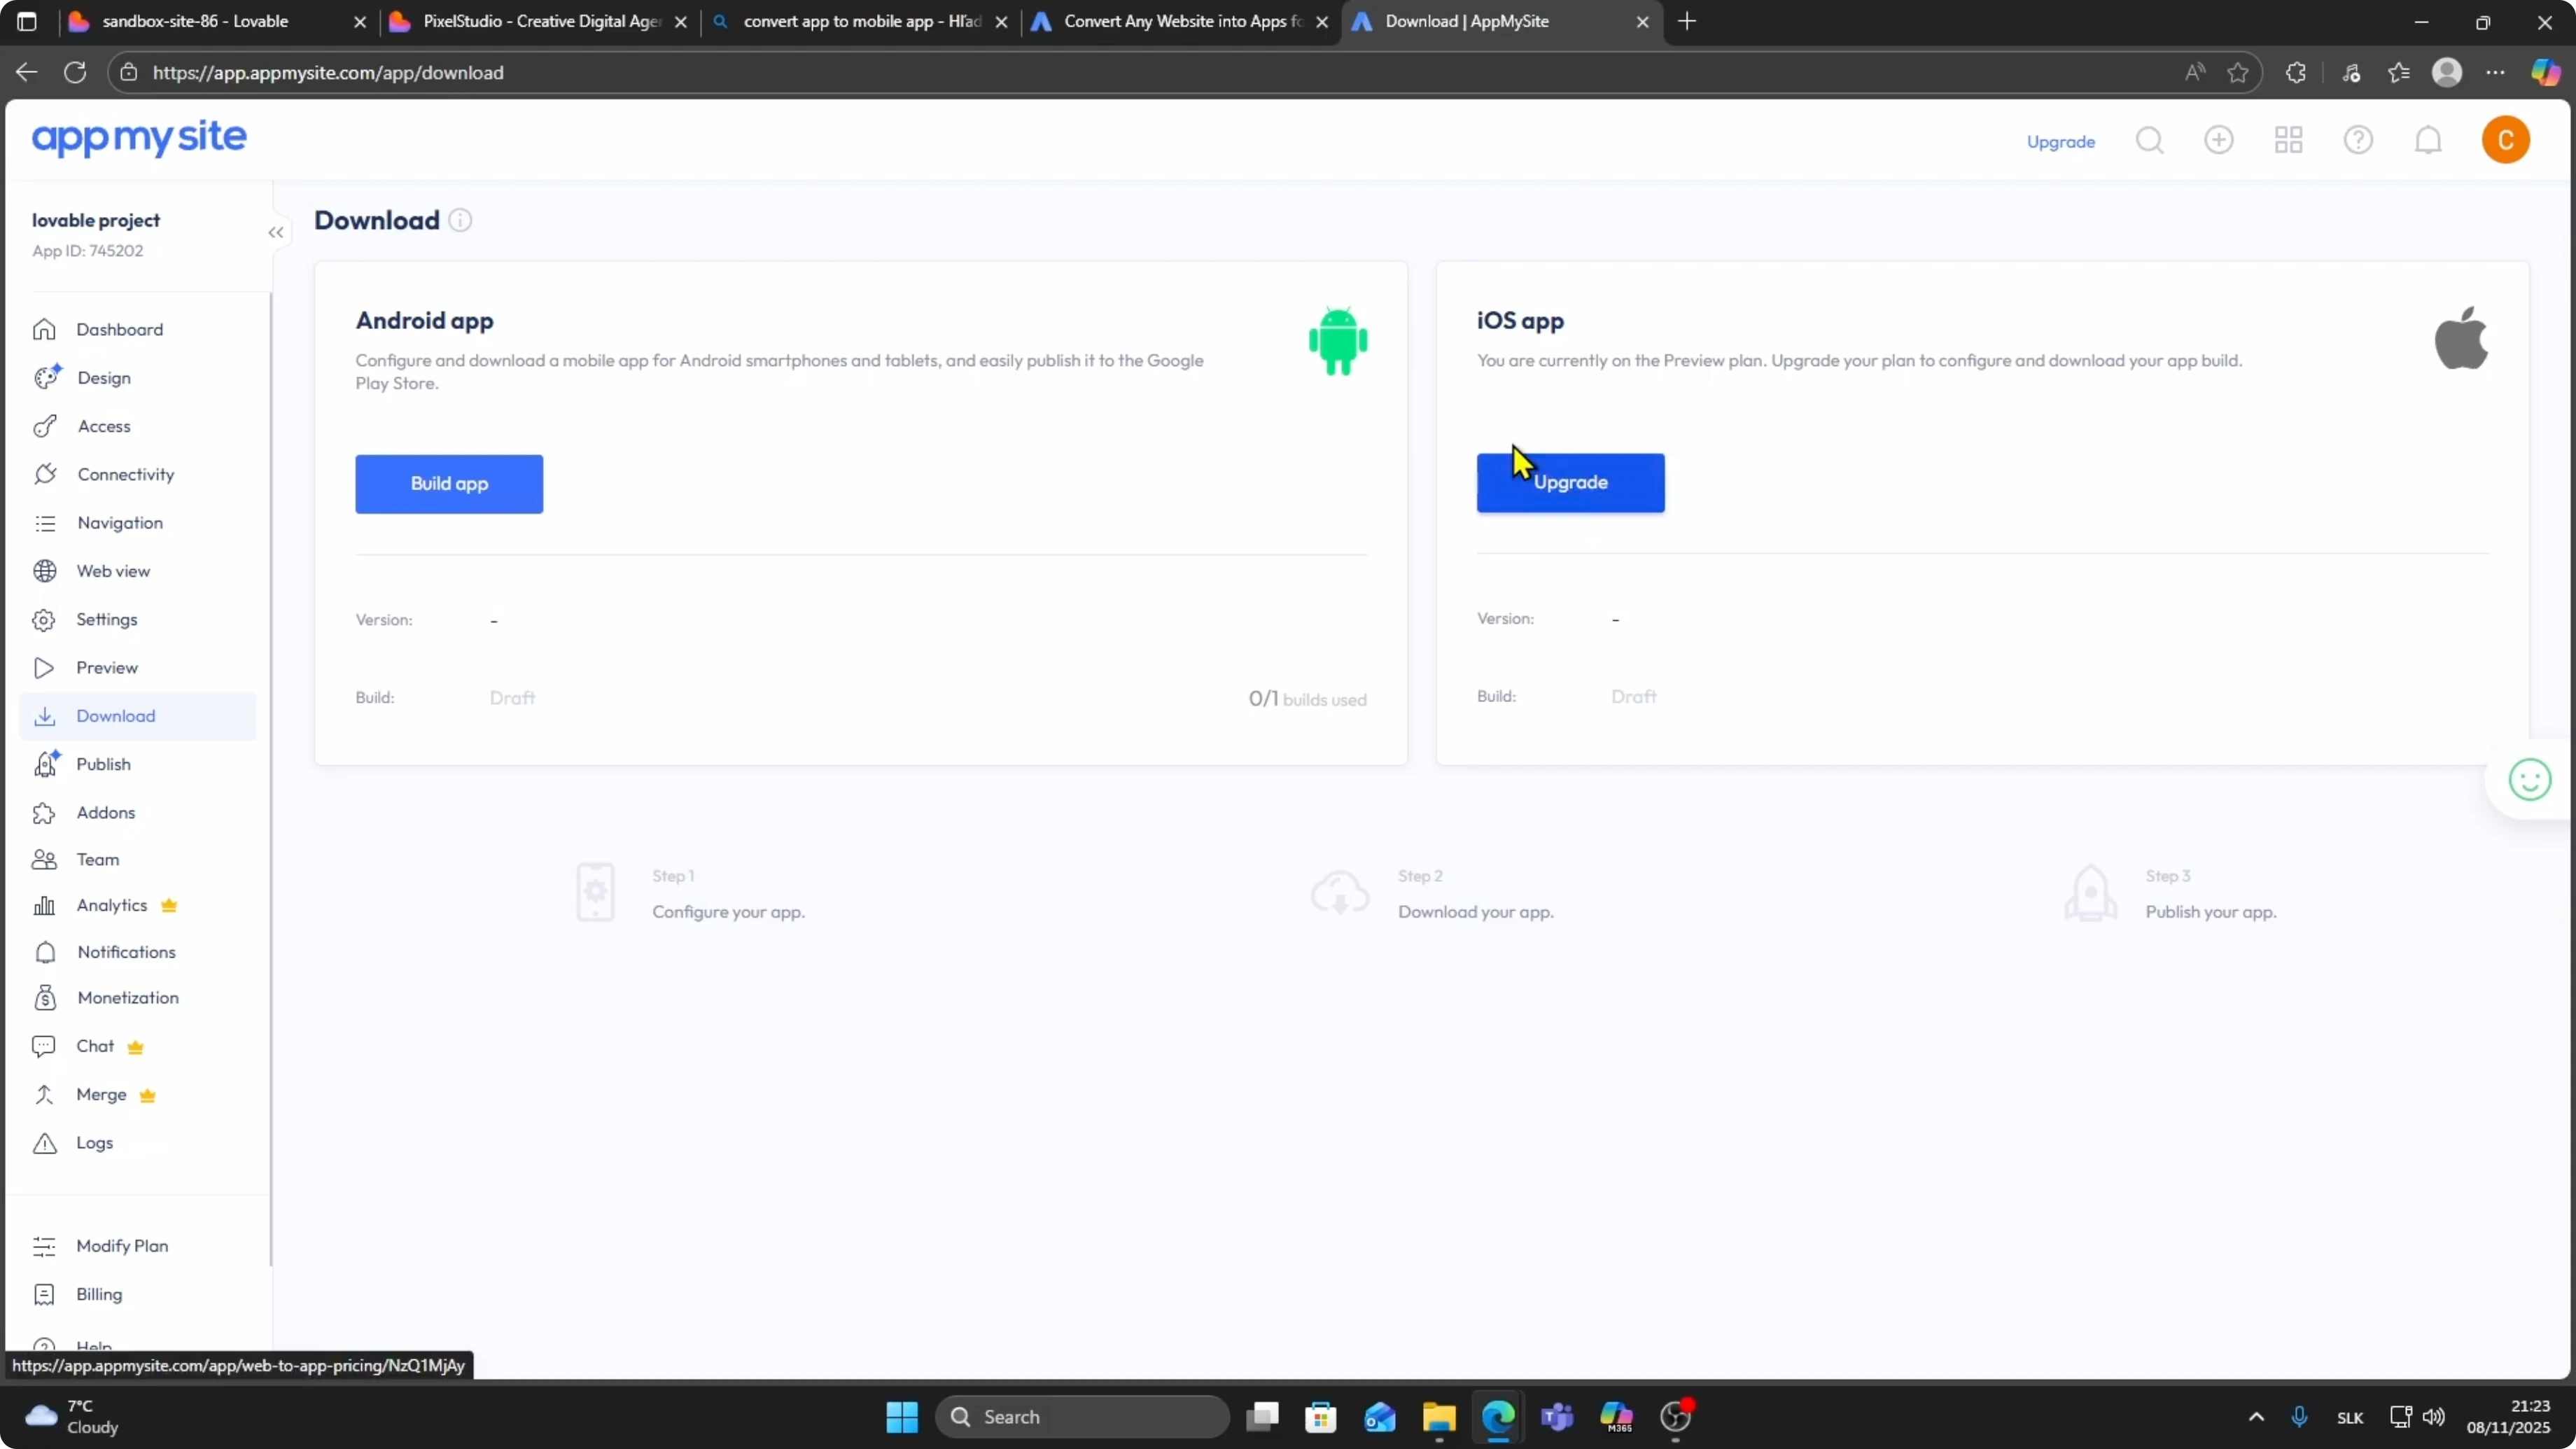Click the Chat speech bubble icon
This screenshot has width=2576, height=1449.
44,1046
